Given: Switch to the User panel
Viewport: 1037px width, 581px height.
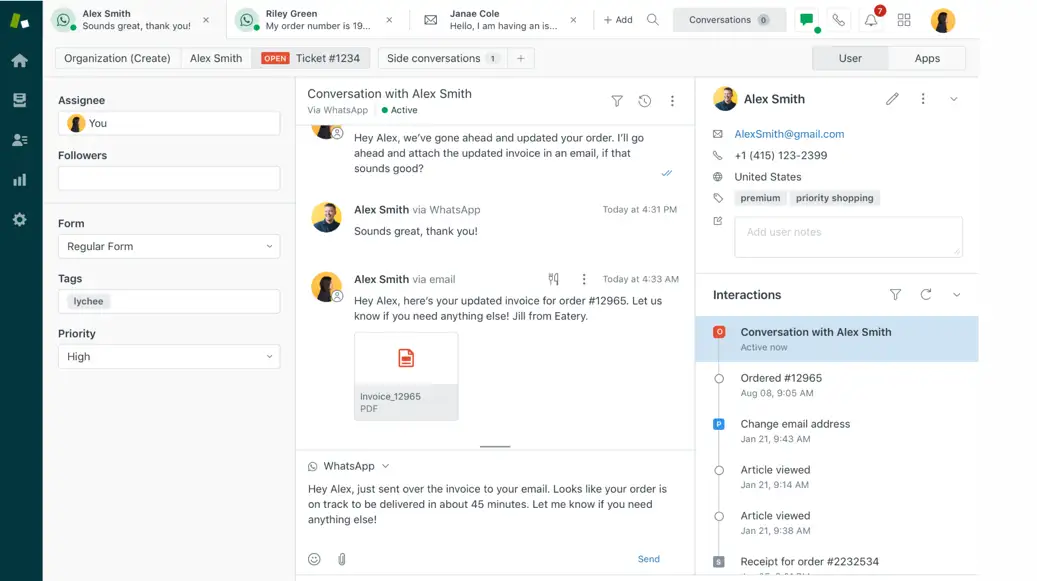Looking at the screenshot, I should (x=850, y=58).
